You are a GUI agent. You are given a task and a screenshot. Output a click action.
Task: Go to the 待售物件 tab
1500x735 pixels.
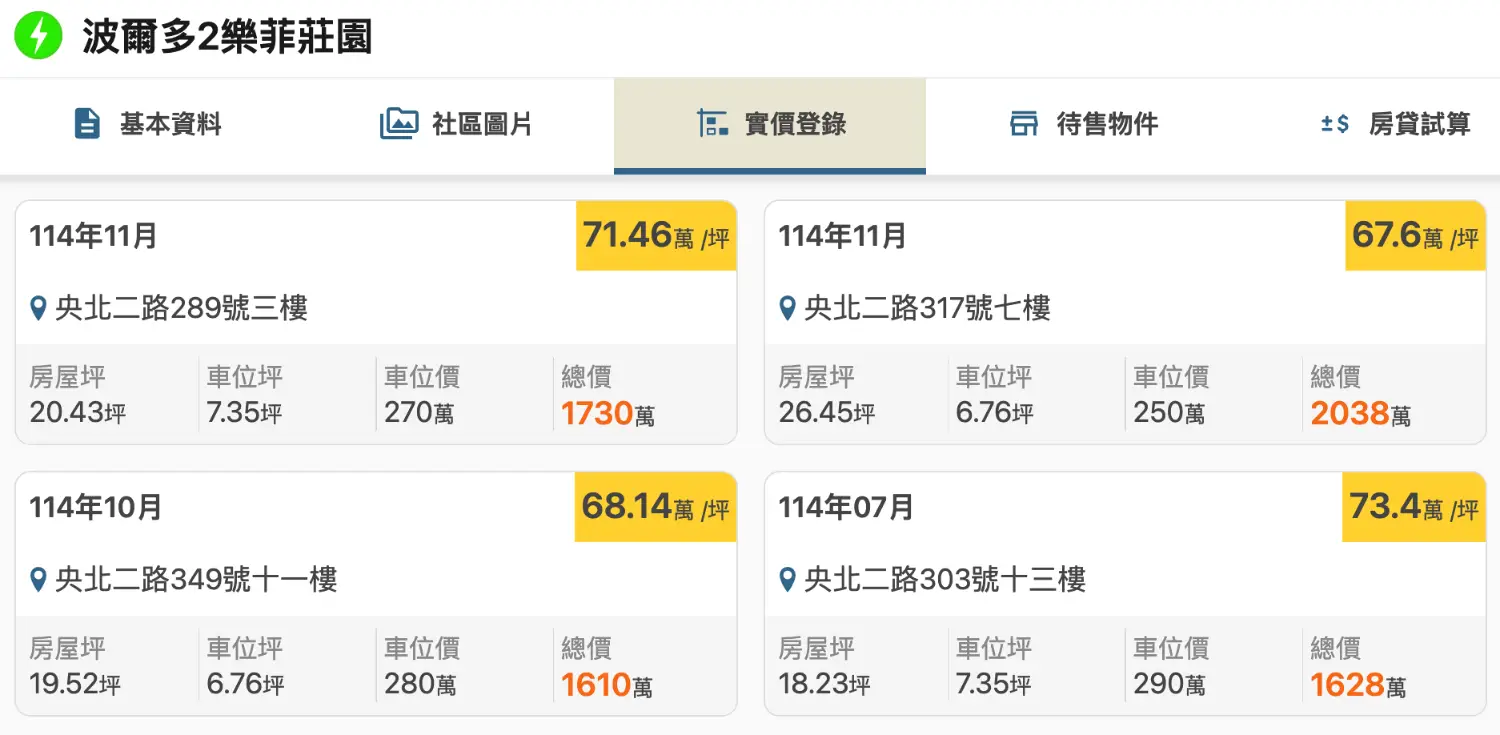click(1084, 124)
